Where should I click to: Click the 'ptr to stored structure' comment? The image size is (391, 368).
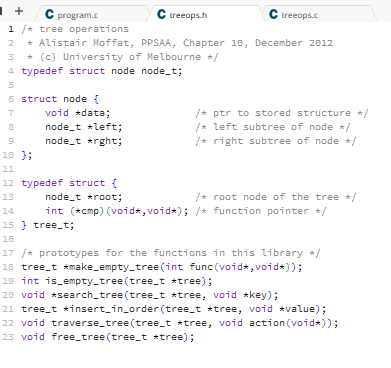point(282,113)
